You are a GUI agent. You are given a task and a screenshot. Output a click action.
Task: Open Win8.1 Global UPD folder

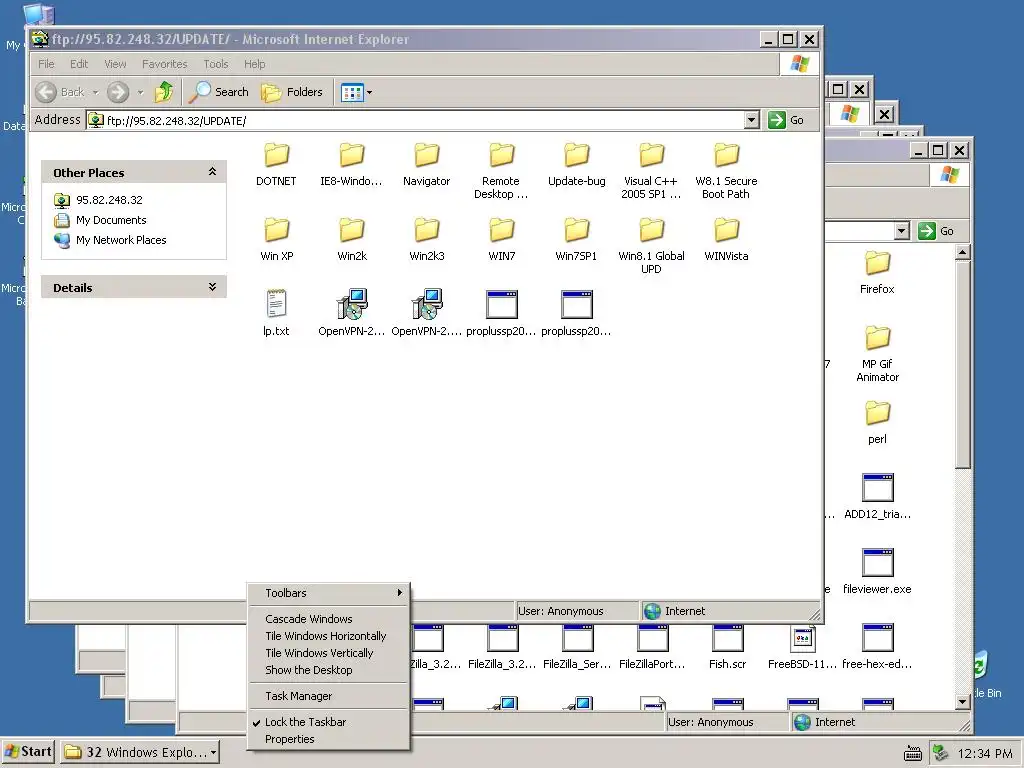click(651, 246)
